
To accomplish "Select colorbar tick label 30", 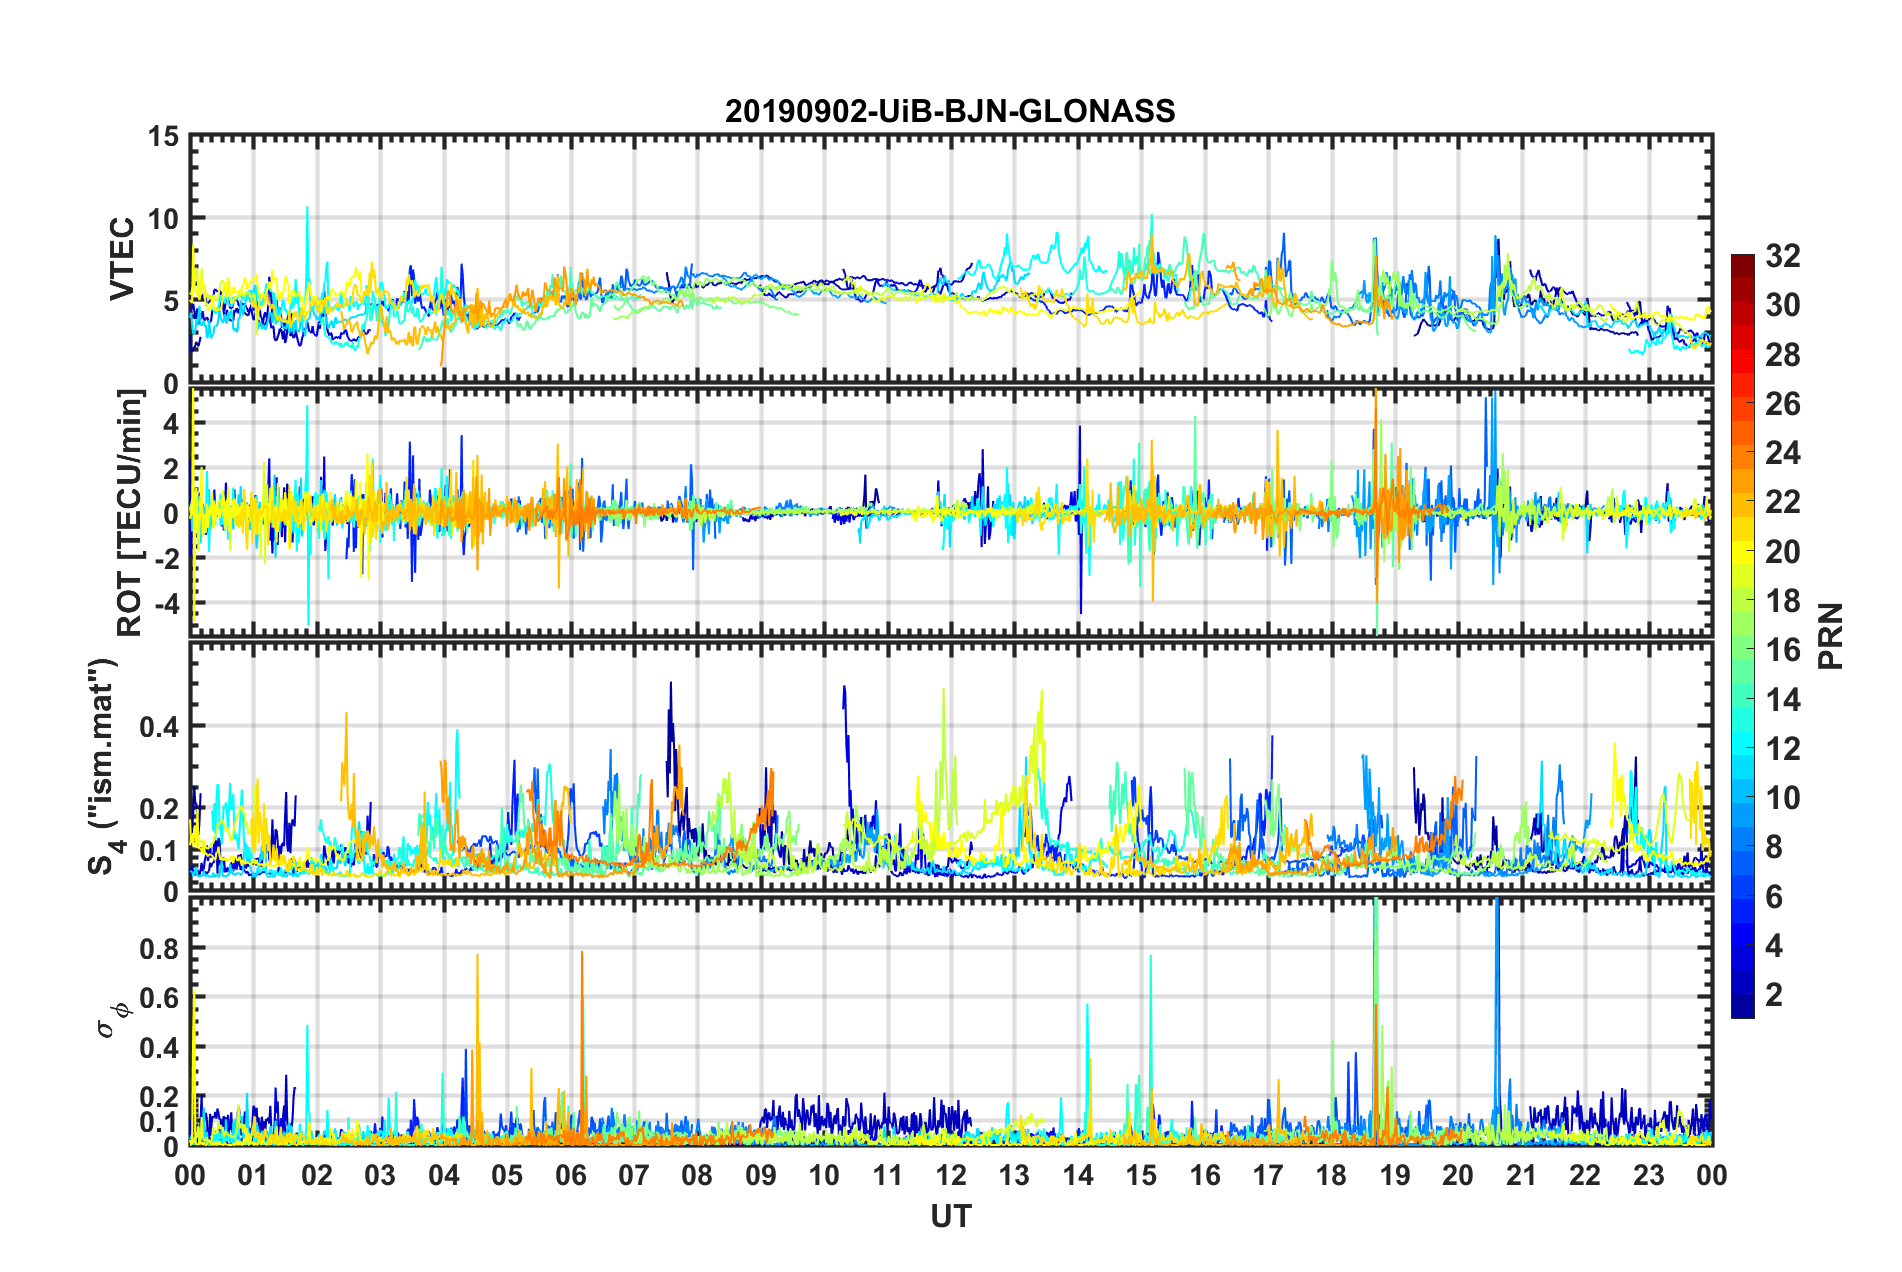I will pyautogui.click(x=1782, y=305).
